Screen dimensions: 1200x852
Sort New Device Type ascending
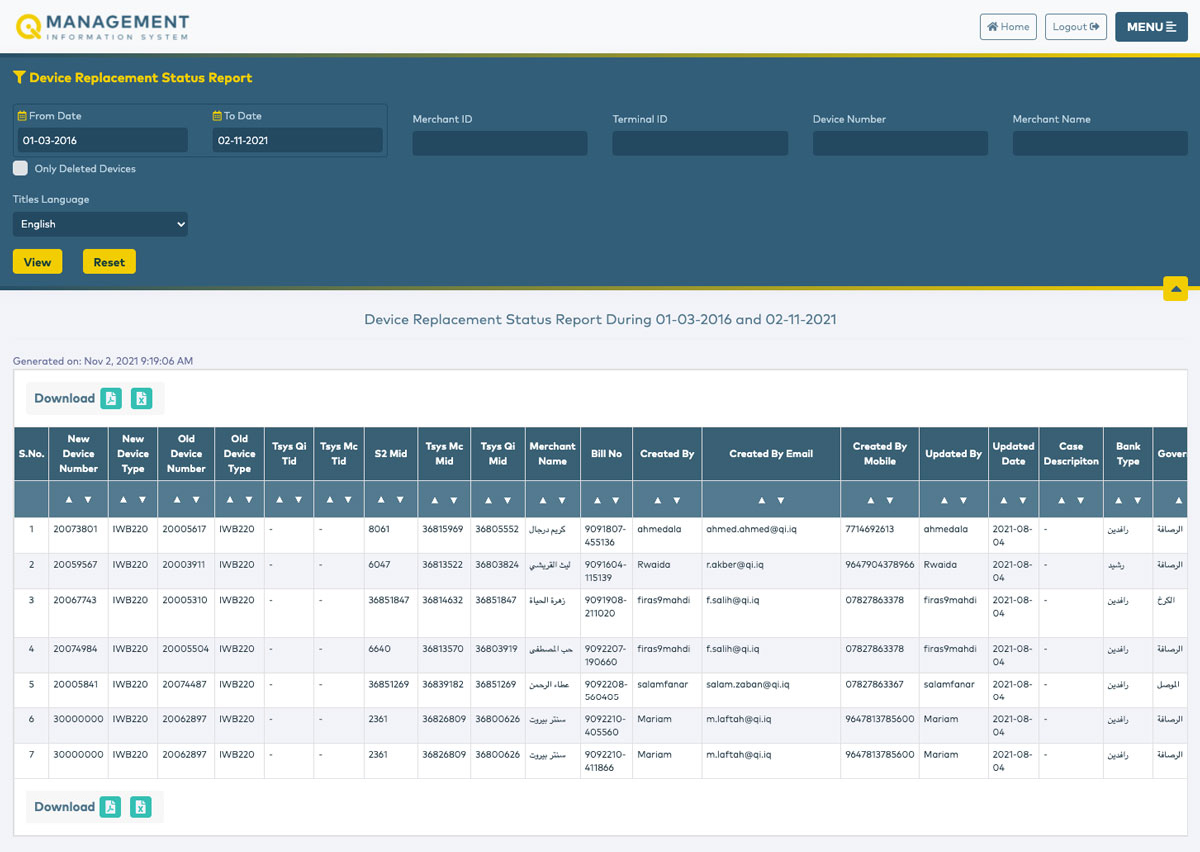pyautogui.click(x=124, y=499)
